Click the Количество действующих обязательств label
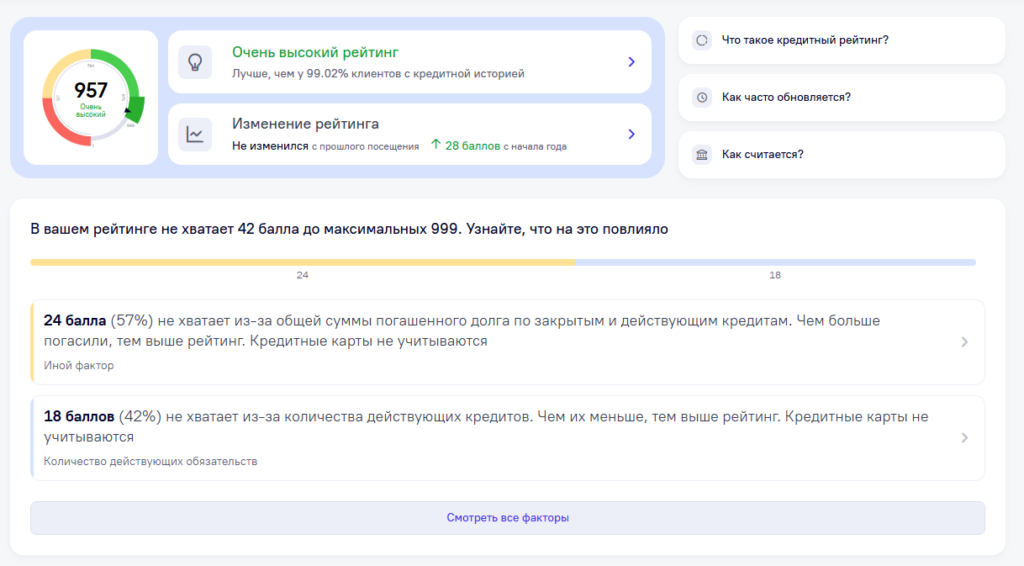Screen dimensions: 1024x566 [150, 462]
